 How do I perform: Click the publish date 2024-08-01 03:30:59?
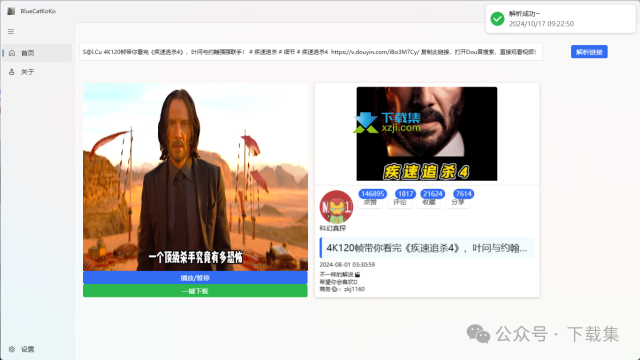(347, 264)
